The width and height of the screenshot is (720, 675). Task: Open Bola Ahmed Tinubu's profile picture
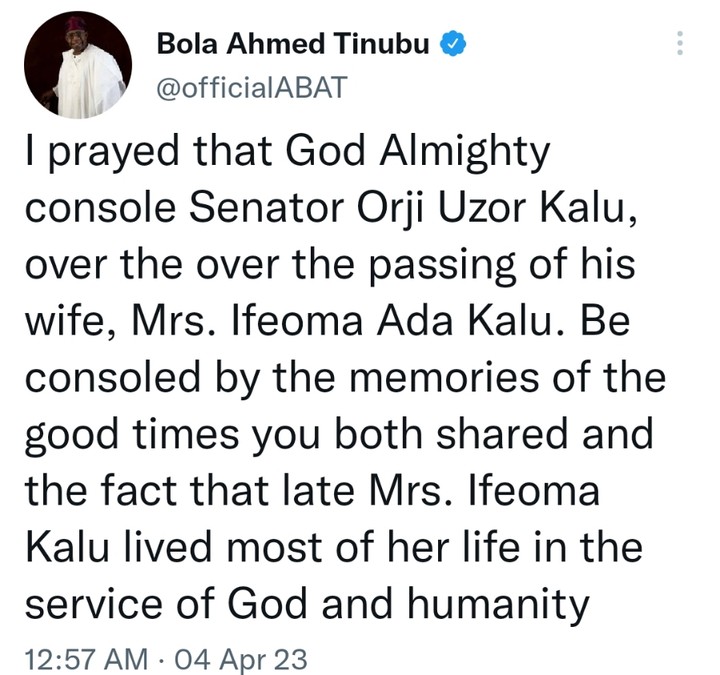pyautogui.click(x=79, y=66)
